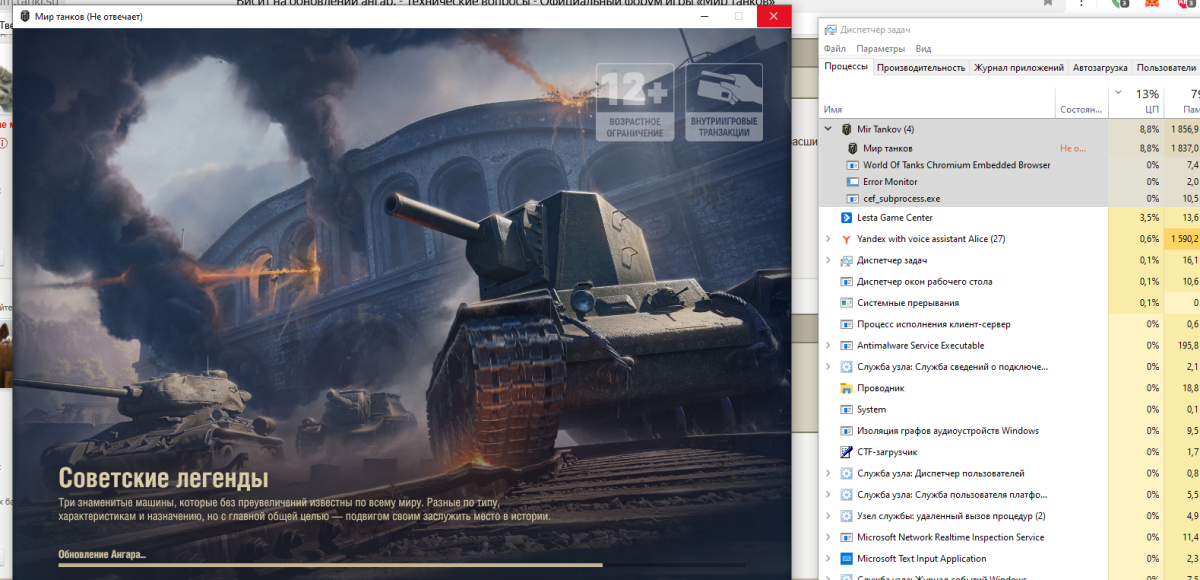Expand the Antimalware Service Executable entry
1200x580 pixels.
pyautogui.click(x=827, y=345)
